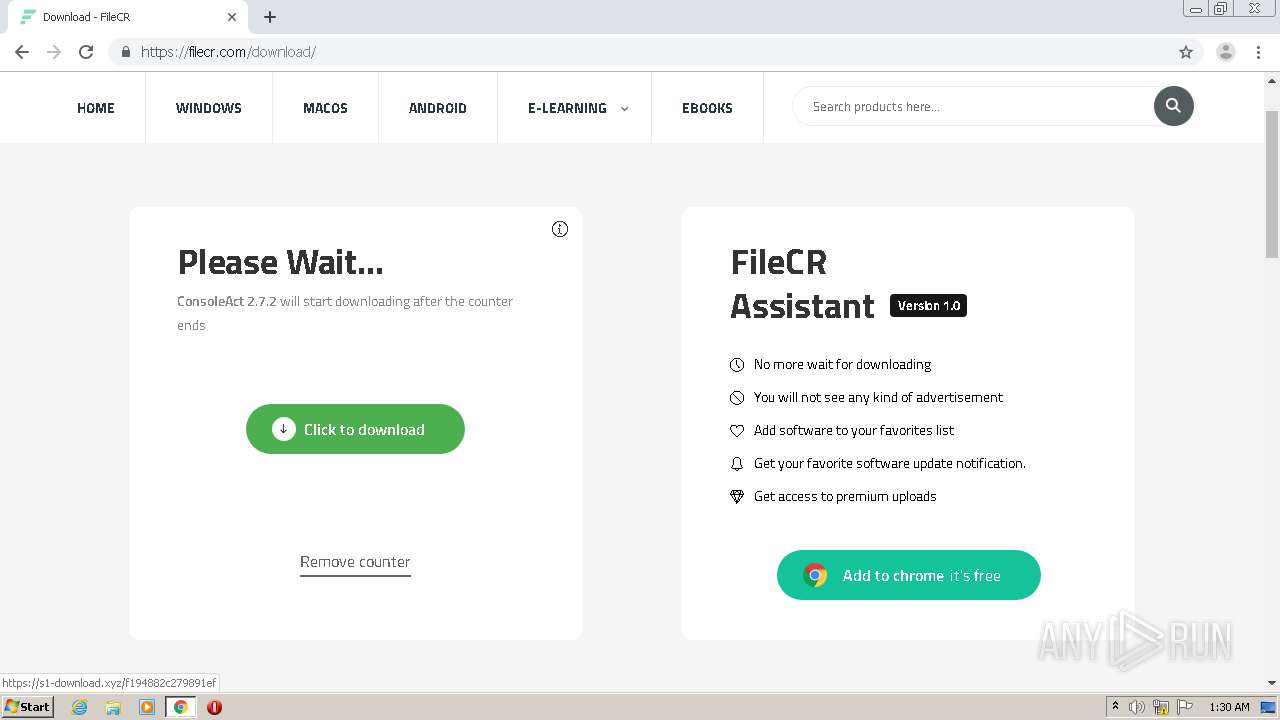Screen dimensions: 1280x720
Task: Open a new browser tab
Action: [x=270, y=17]
